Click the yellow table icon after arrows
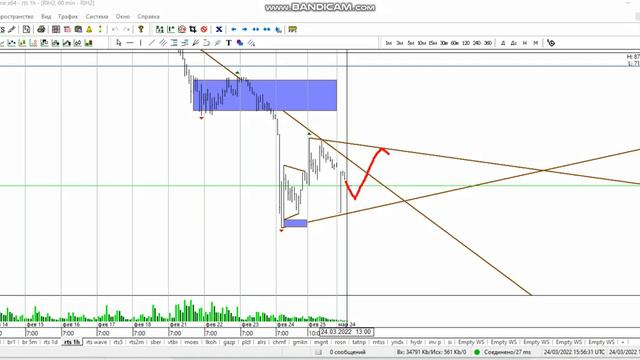The image size is (640, 360). (293, 29)
